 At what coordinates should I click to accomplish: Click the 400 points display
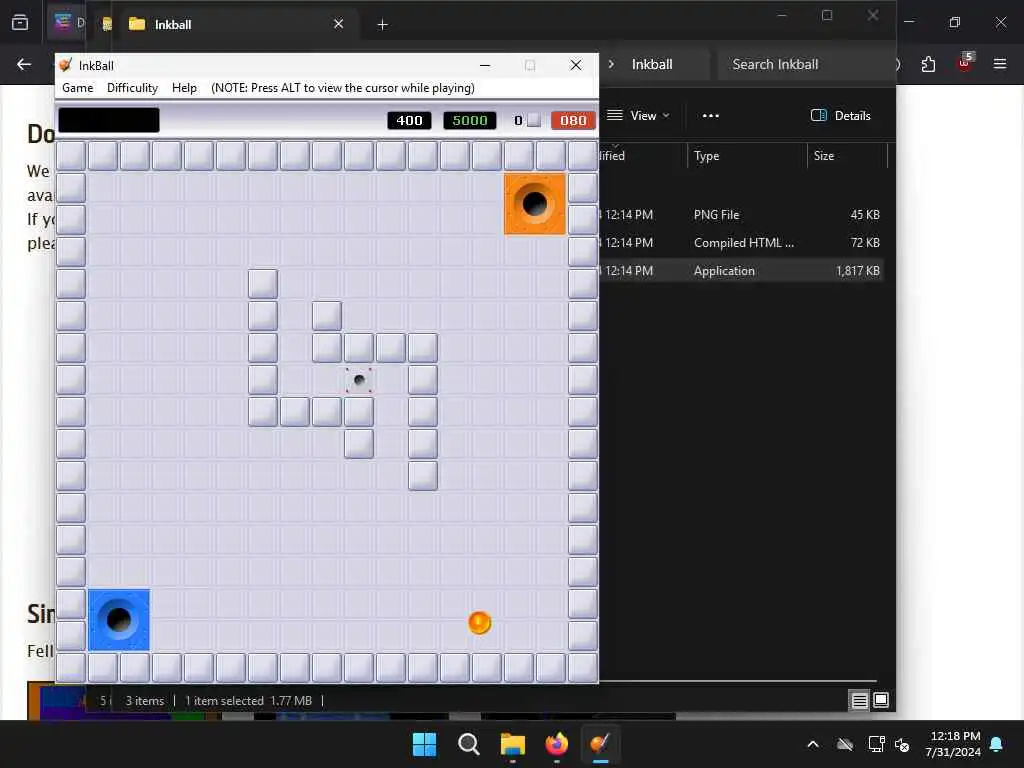409,120
